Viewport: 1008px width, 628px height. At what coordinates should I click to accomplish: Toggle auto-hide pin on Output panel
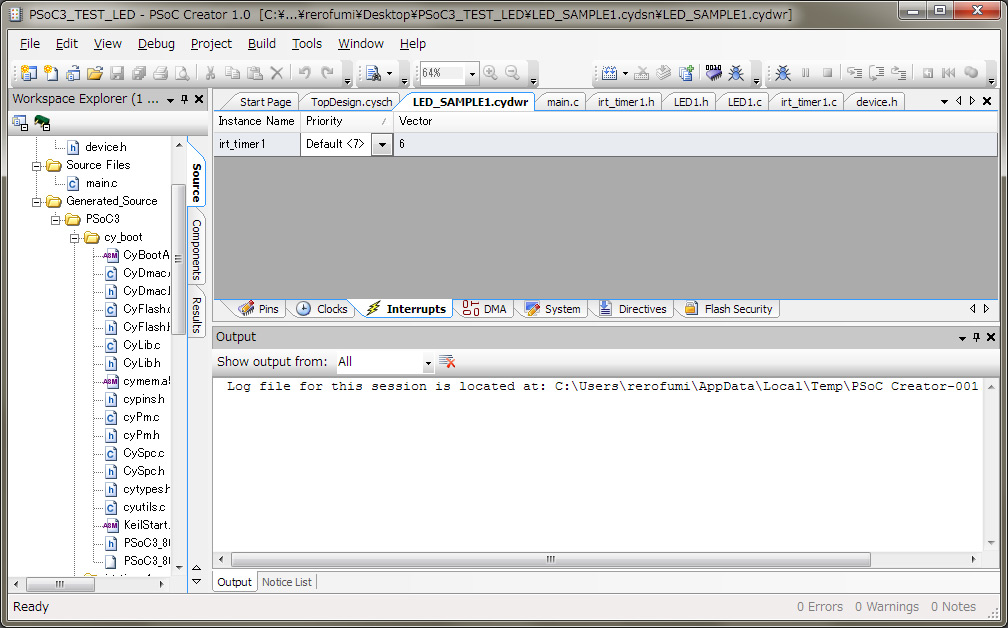[x=976, y=337]
